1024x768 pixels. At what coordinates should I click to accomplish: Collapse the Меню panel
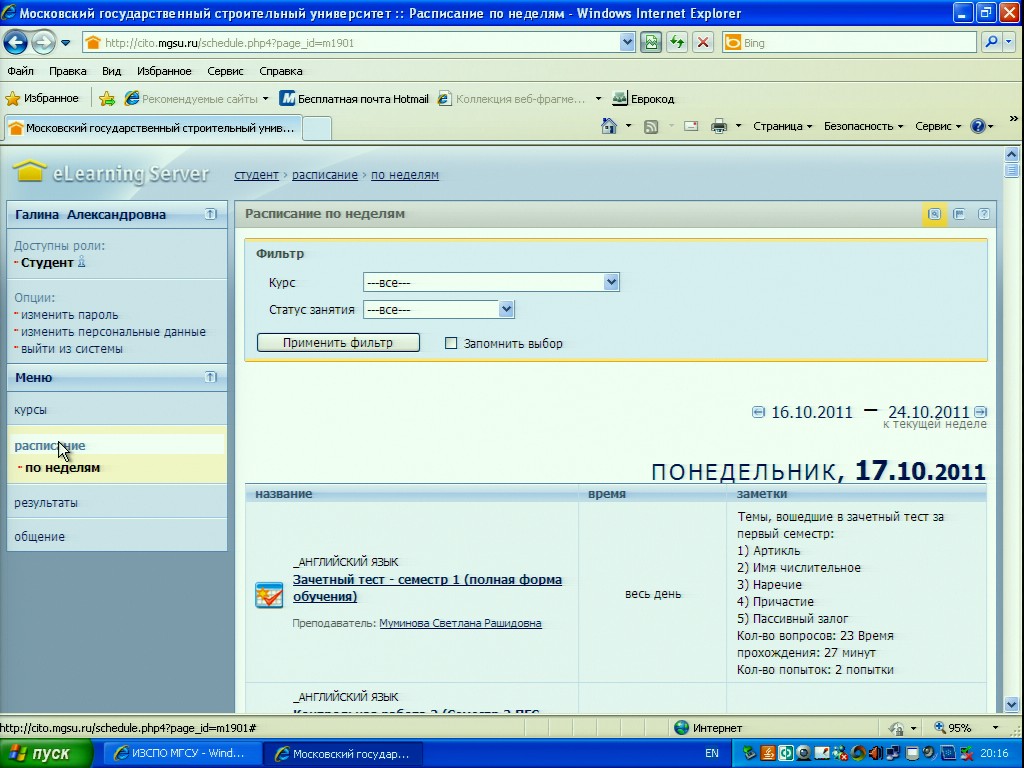[x=210, y=377]
